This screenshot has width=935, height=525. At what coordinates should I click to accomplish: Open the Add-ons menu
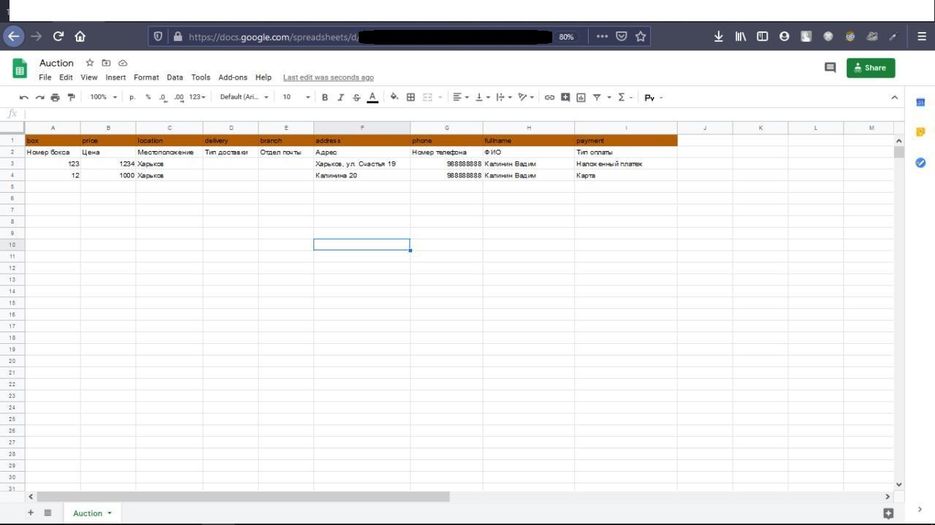click(x=233, y=78)
